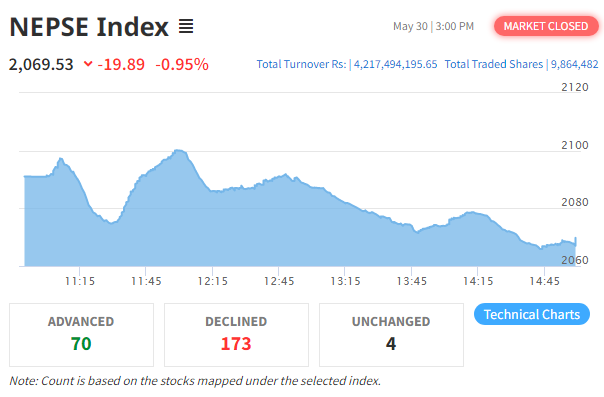Click the index value 2,069.53
The width and height of the screenshot is (604, 397).
click(41, 64)
